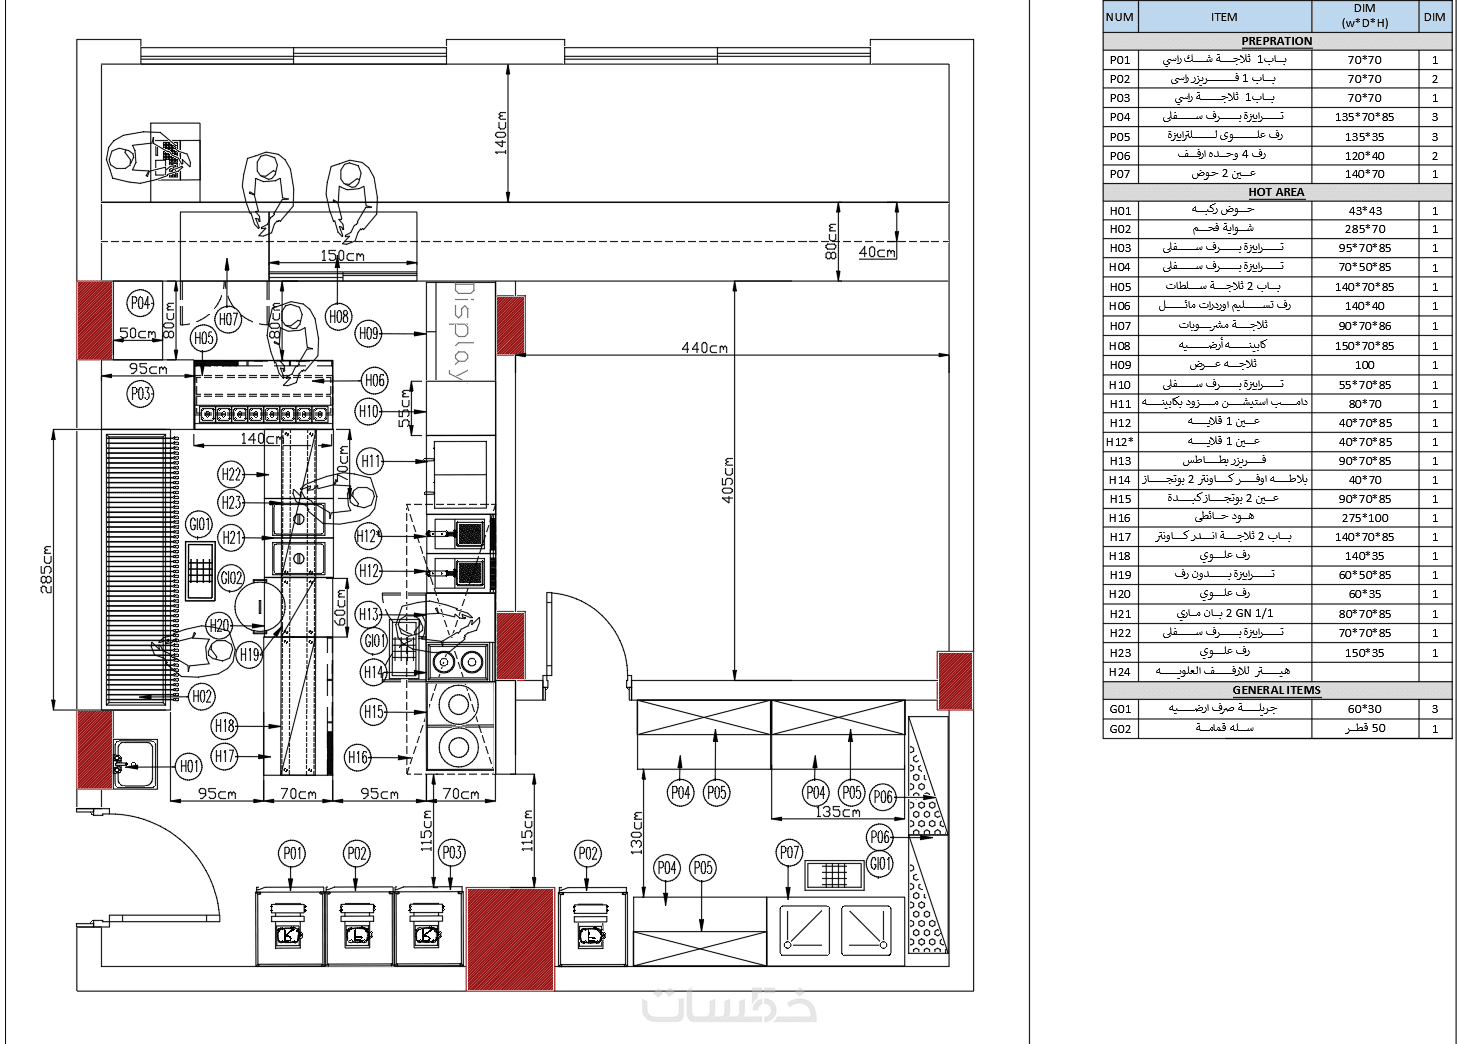Select the H13 callout bubble on the floor plan
The height and width of the screenshot is (1044, 1460).
pos(369,614)
